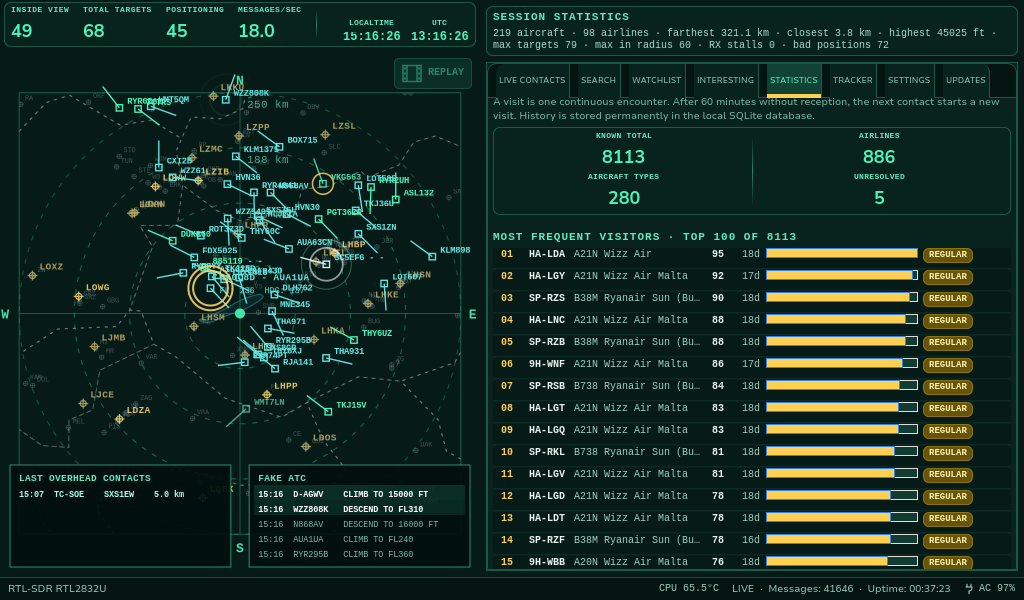
Task: Select aircraft MNE345 marker
Action: [x=274, y=312]
